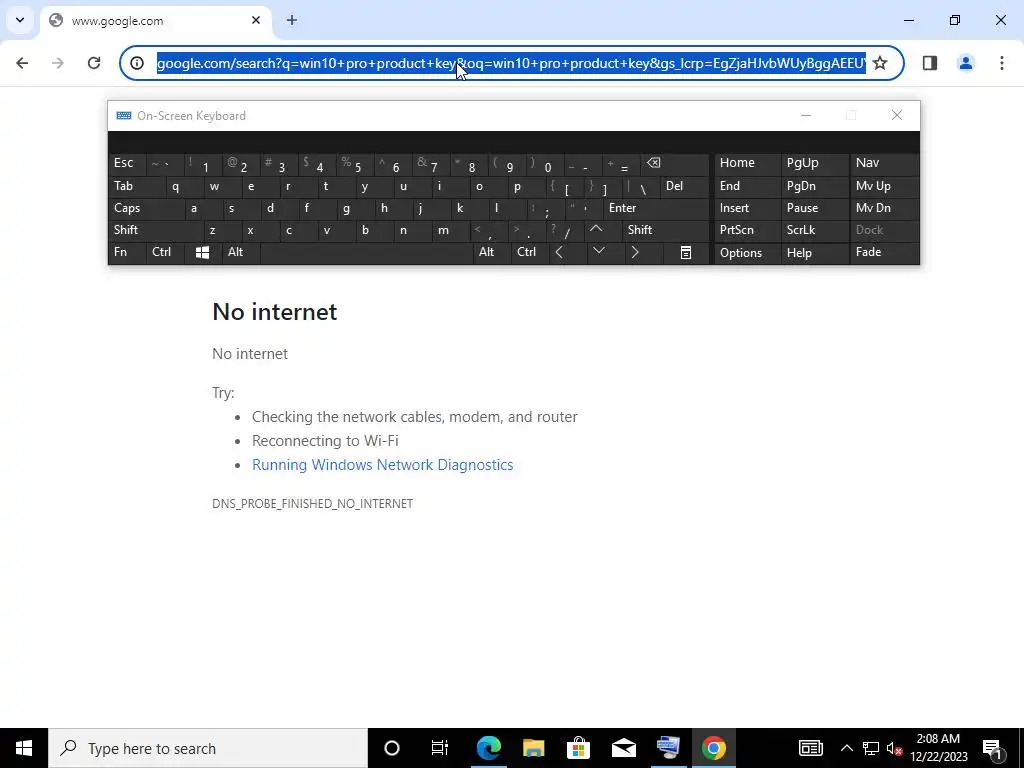
Task: Expand the tab search dropdown arrow
Action: (20, 20)
